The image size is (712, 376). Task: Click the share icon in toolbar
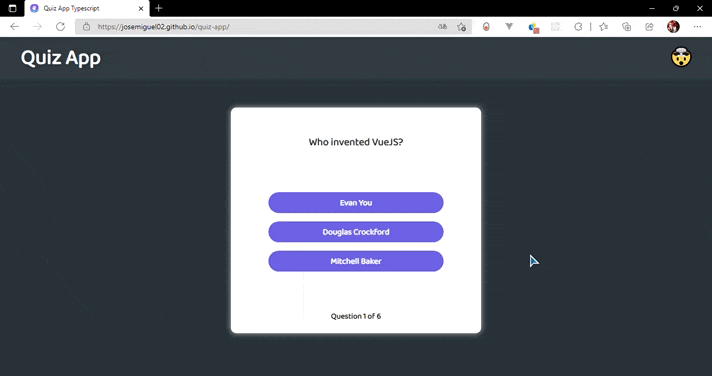point(649,27)
